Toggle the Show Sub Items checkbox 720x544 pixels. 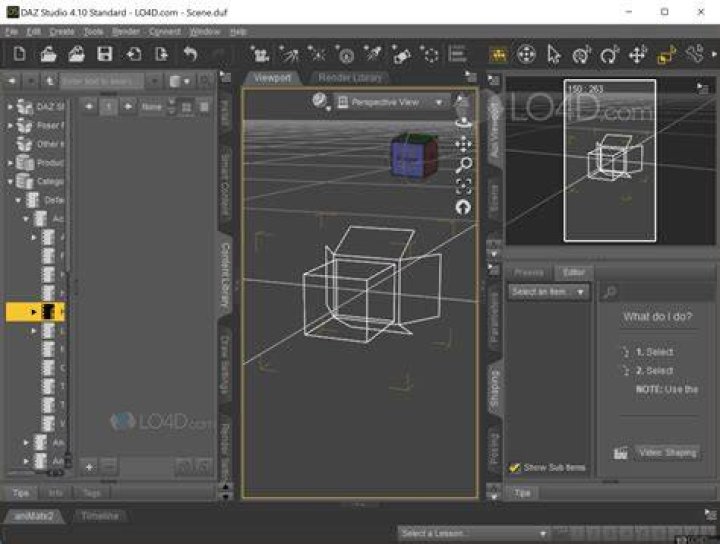(514, 467)
